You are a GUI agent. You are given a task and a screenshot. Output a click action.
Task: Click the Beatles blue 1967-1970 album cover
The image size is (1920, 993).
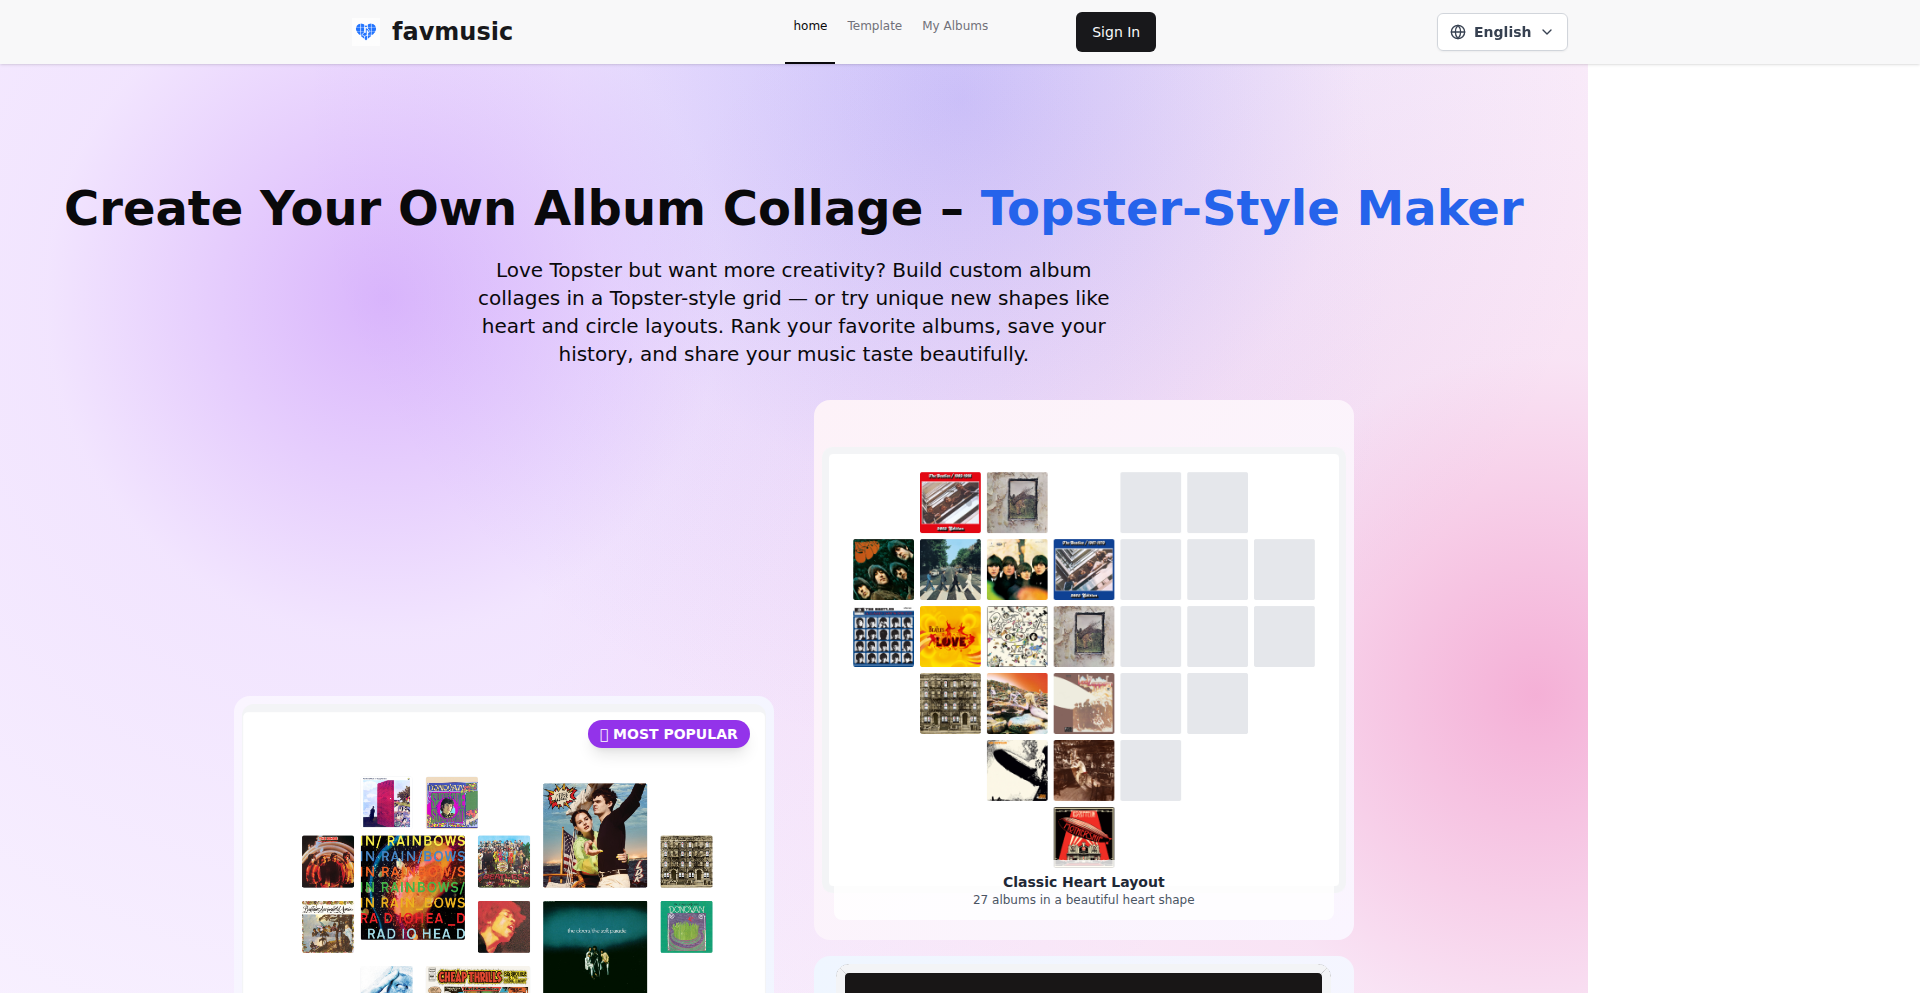tap(1084, 569)
